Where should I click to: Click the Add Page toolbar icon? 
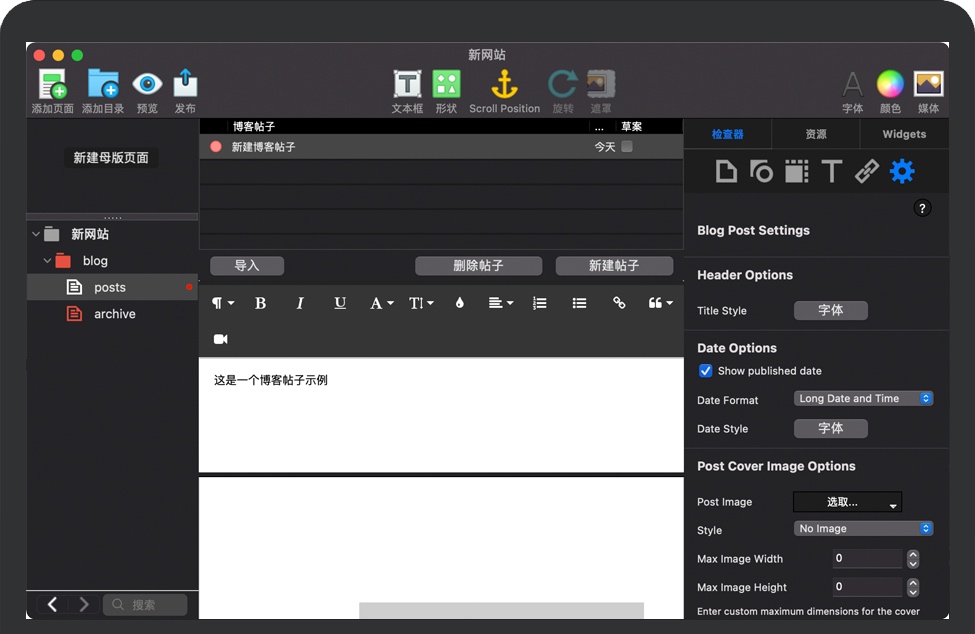click(52, 85)
